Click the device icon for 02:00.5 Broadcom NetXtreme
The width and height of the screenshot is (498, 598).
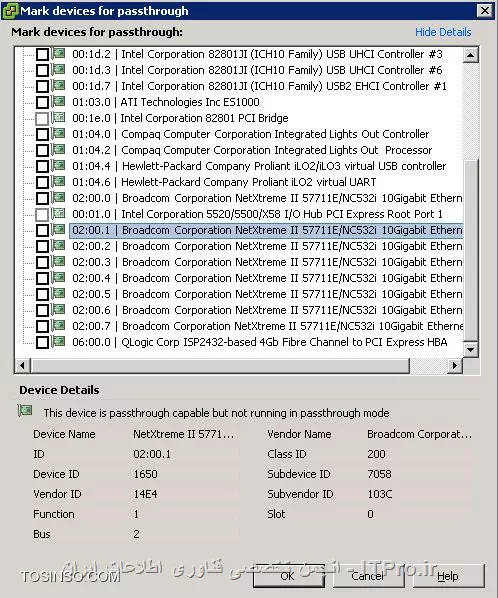58,294
